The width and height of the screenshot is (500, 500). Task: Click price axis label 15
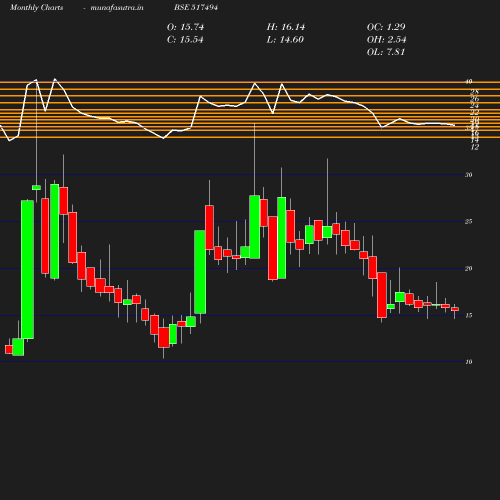[x=469, y=315]
